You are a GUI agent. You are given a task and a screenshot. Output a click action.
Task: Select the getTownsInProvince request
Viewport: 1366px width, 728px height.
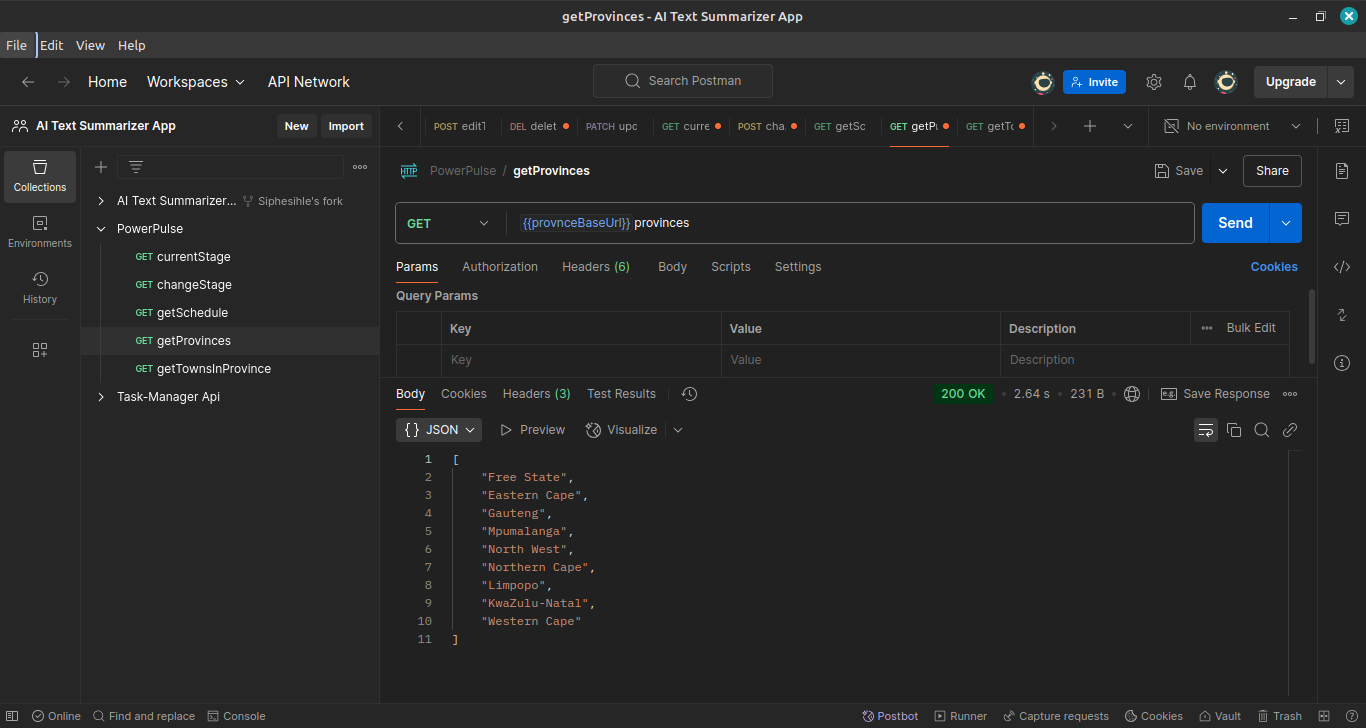click(x=214, y=369)
